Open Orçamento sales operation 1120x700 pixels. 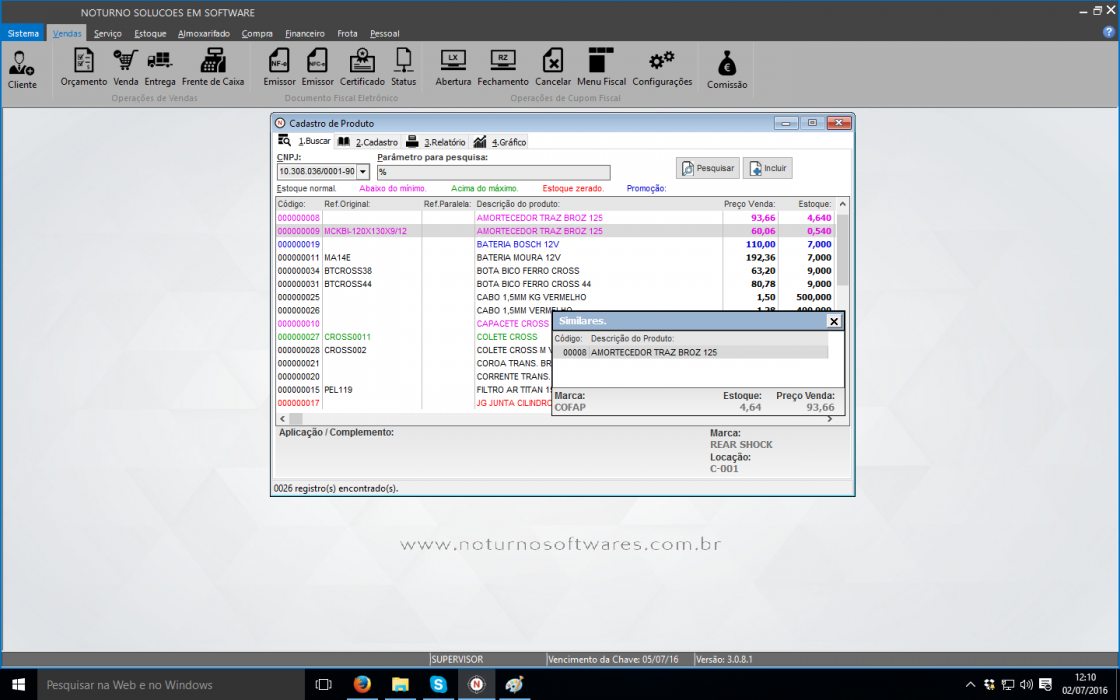pyautogui.click(x=84, y=68)
